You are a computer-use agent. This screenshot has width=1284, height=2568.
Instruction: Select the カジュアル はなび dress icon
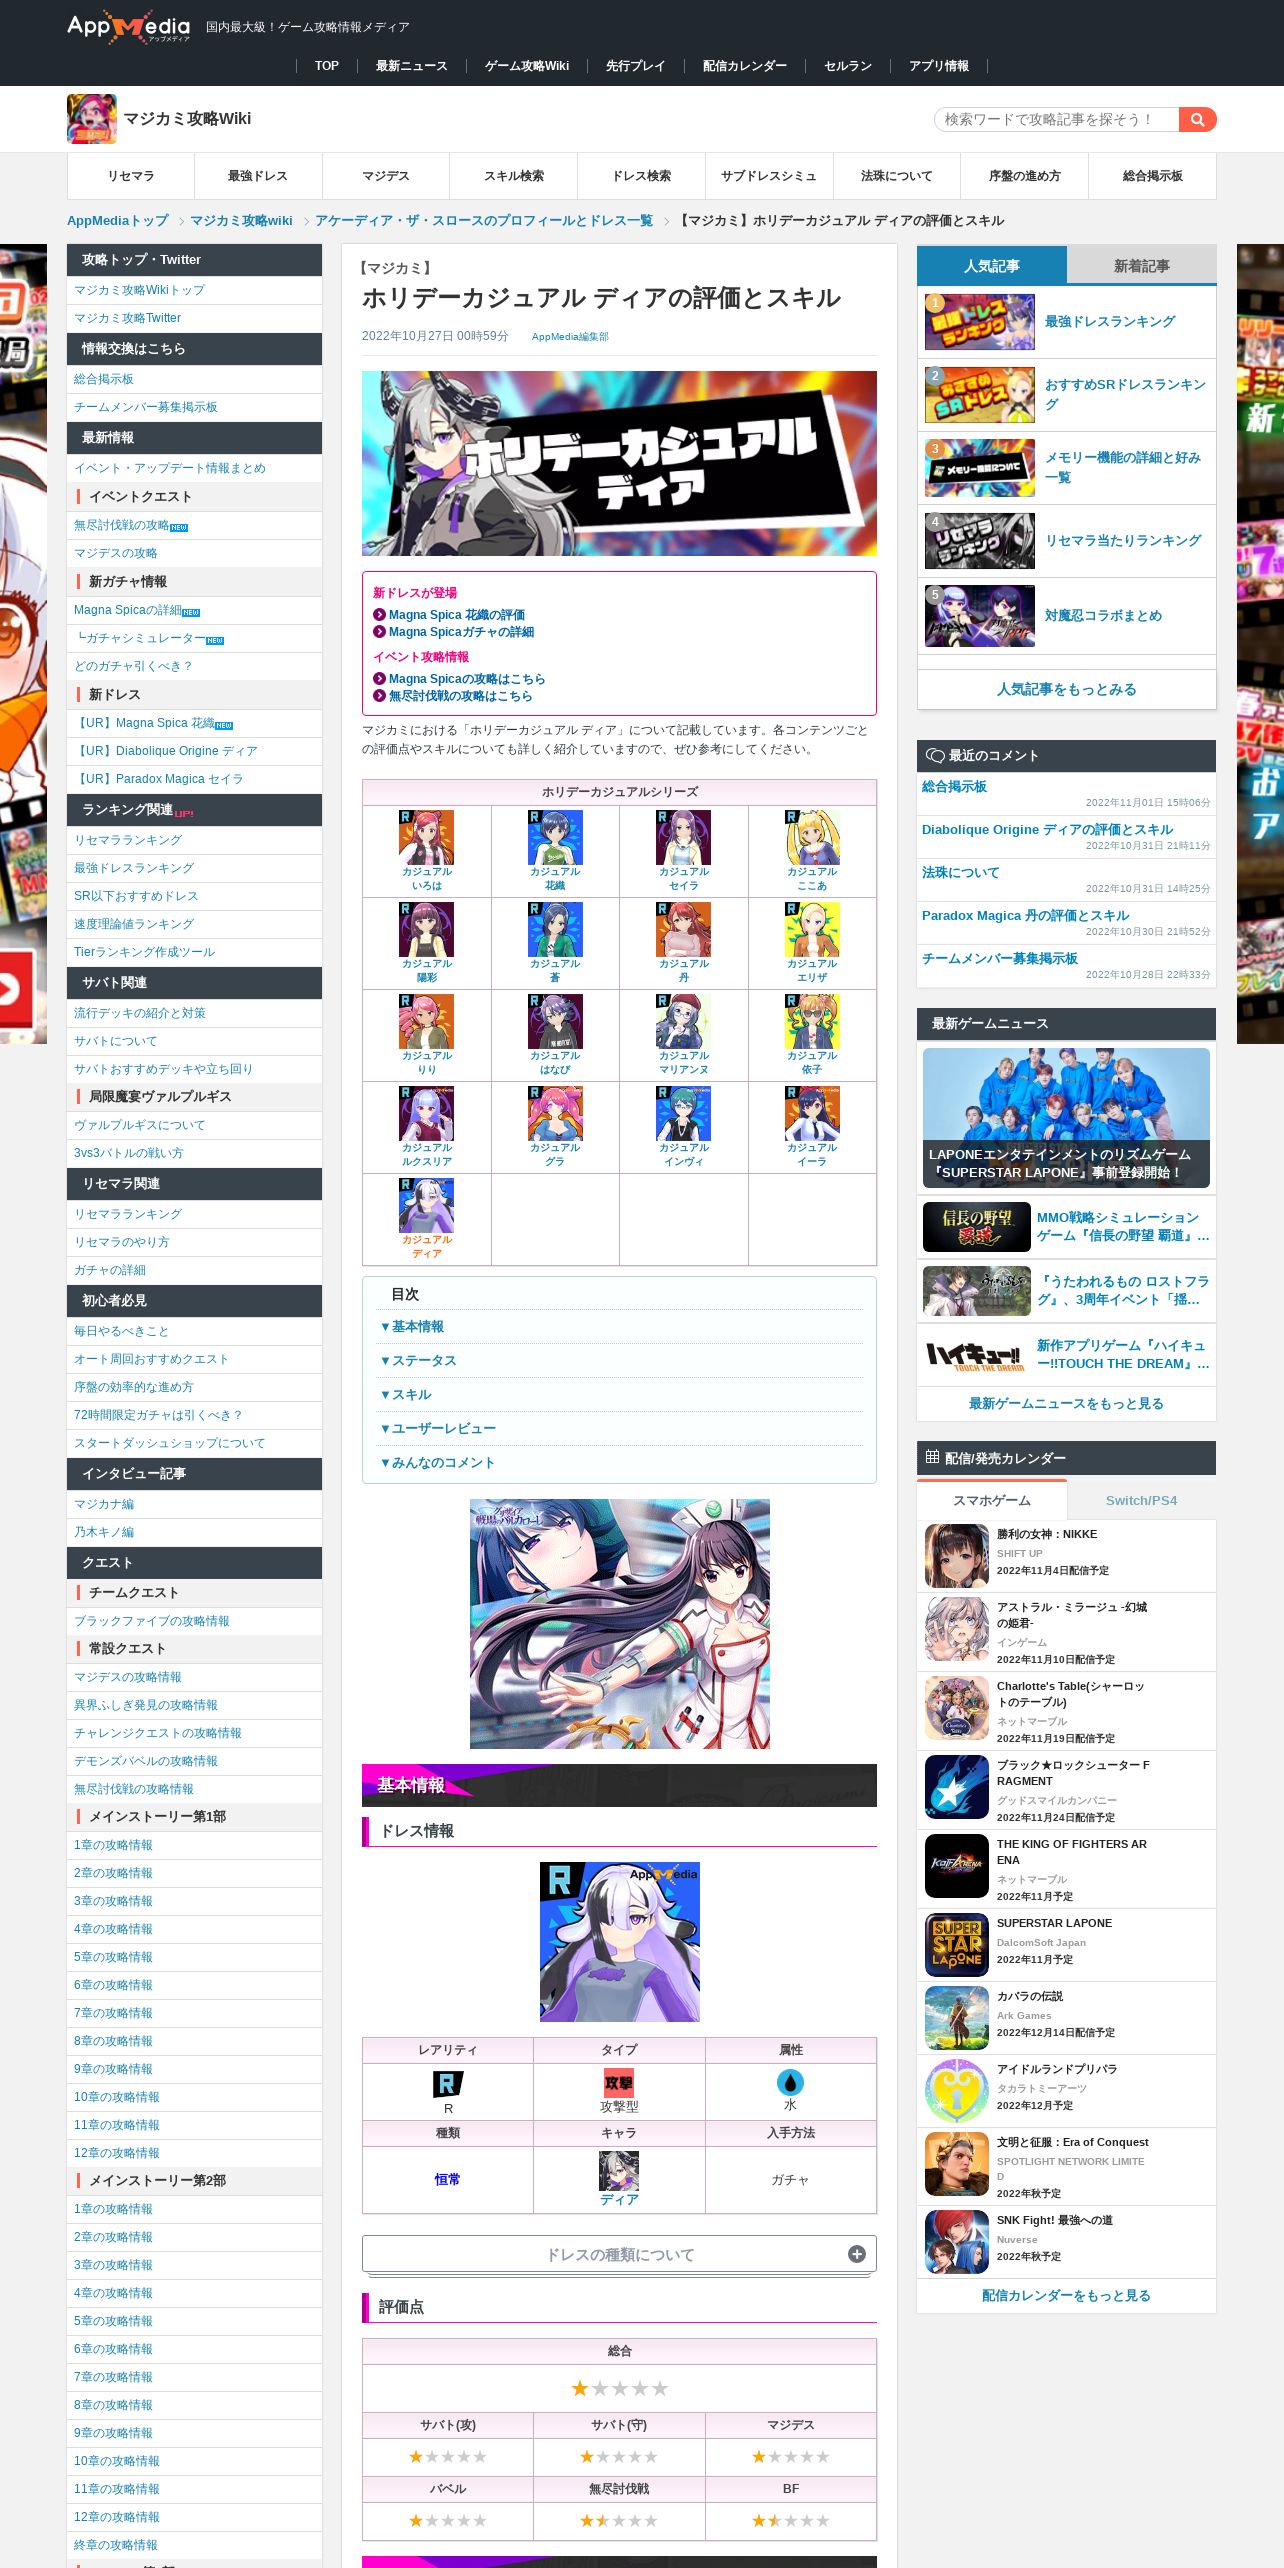(555, 1021)
